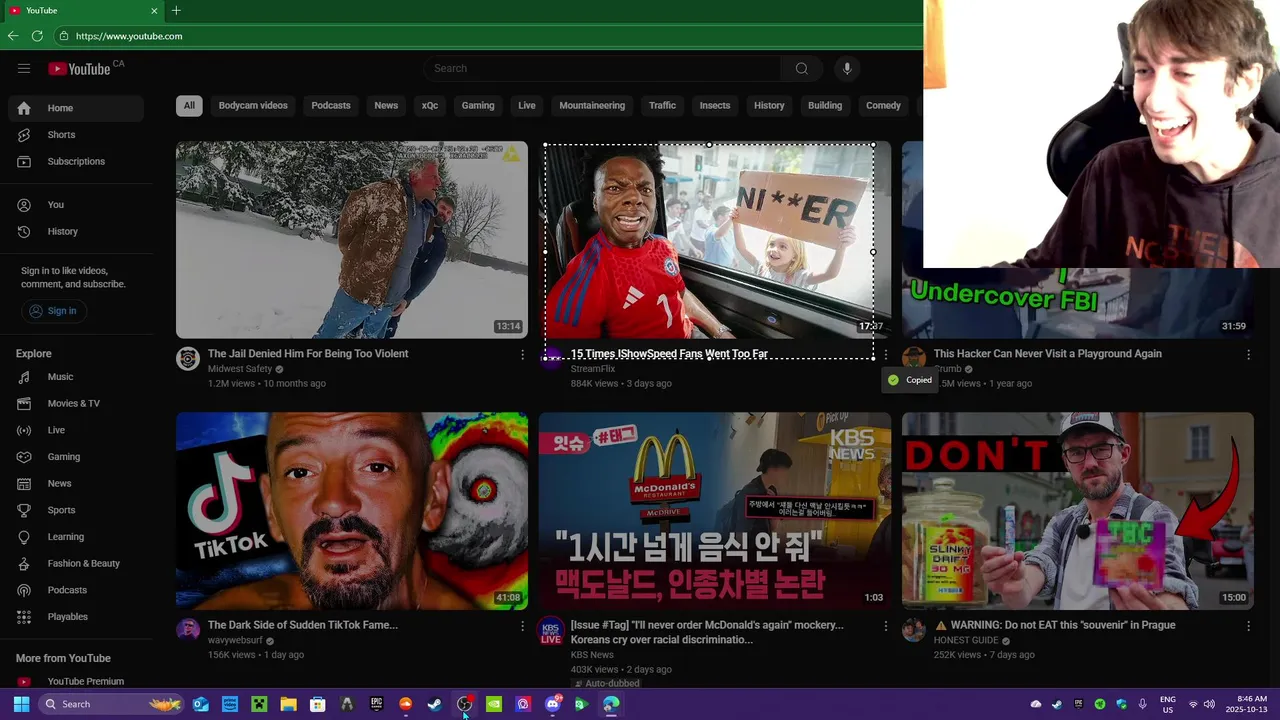The width and height of the screenshot is (1280, 720).
Task: Select the Insects filter chip
Action: (715, 105)
